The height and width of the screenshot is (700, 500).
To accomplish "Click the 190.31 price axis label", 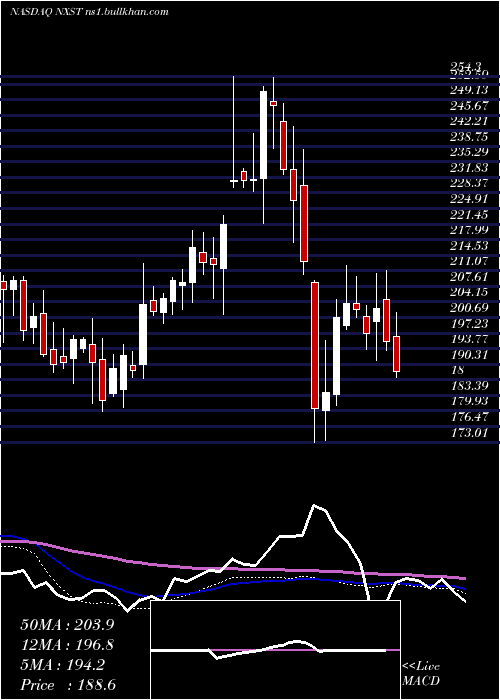I will pos(468,354).
